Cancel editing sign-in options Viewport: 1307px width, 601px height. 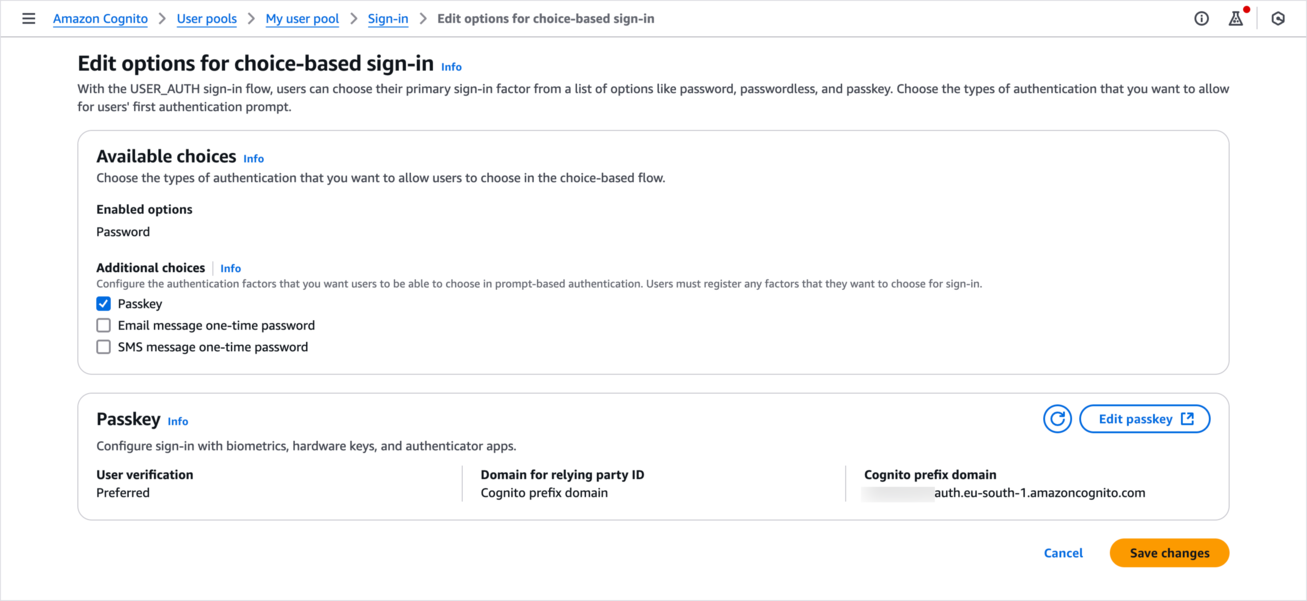(1063, 553)
